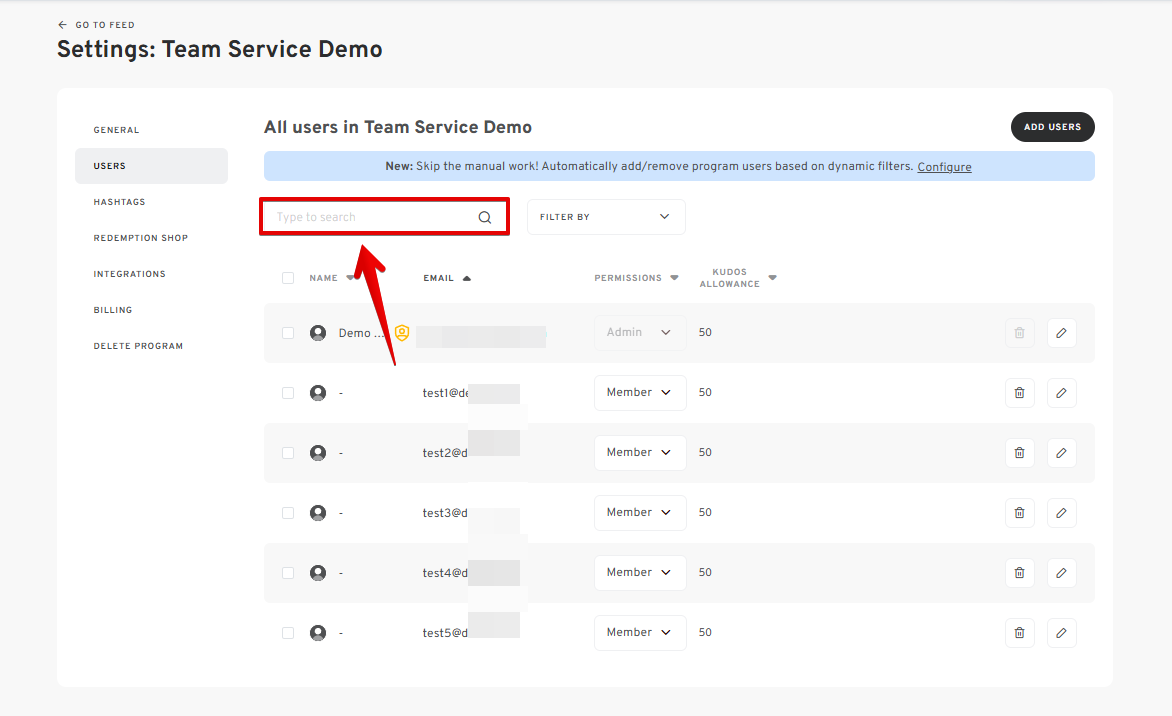Viewport: 1172px width, 716px height.
Task: Open the Configure dynamic filters link
Action: (x=944, y=167)
